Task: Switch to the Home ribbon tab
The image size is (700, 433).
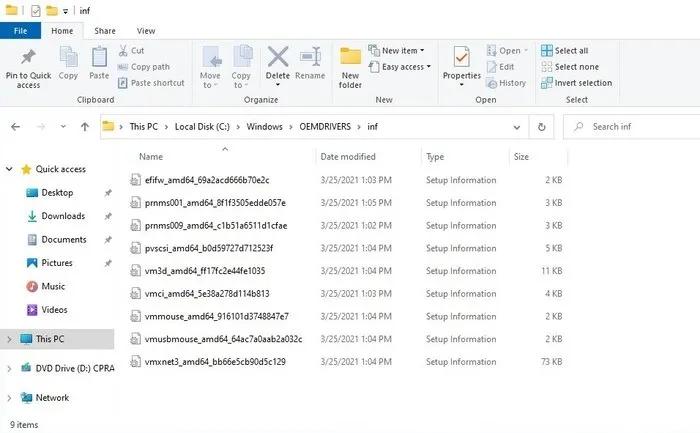Action: pyautogui.click(x=62, y=31)
